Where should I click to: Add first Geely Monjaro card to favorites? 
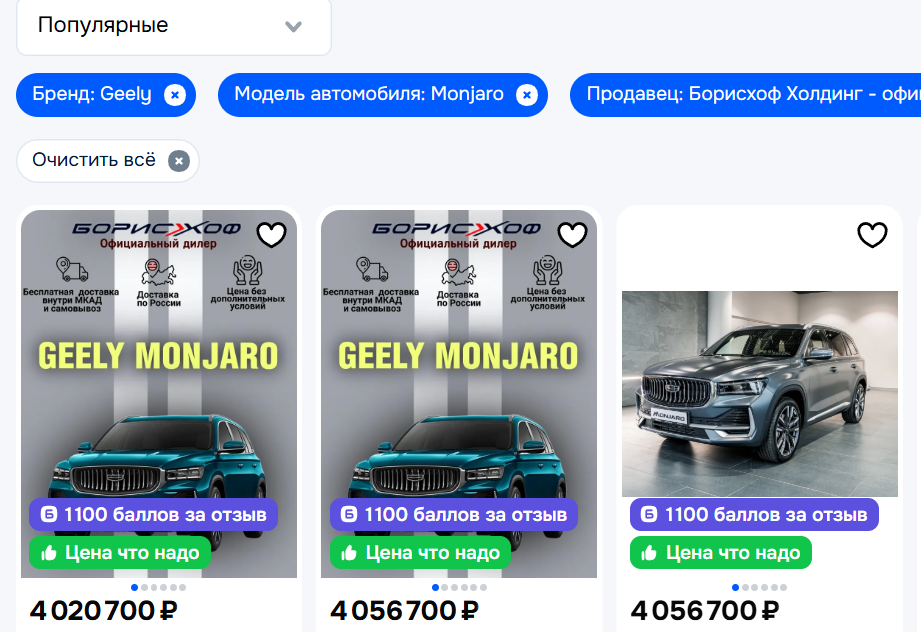pyautogui.click(x=271, y=235)
